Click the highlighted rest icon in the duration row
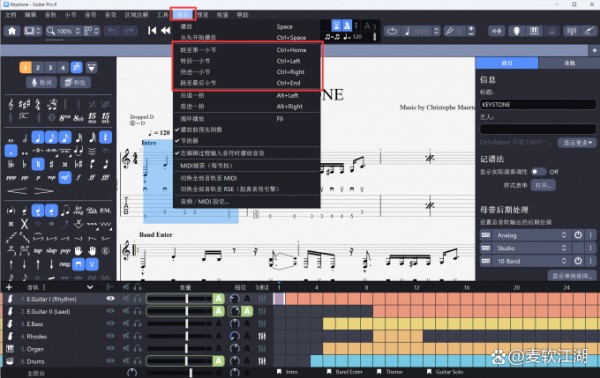 tap(106, 137)
